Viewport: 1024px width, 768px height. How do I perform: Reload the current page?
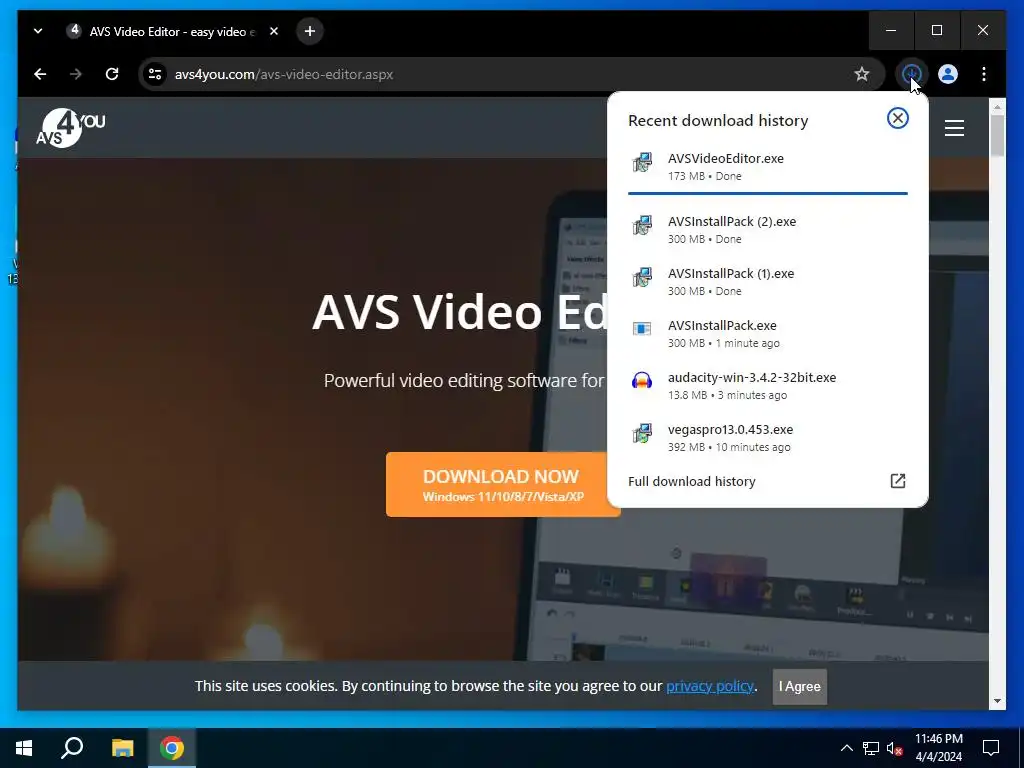pyautogui.click(x=112, y=74)
